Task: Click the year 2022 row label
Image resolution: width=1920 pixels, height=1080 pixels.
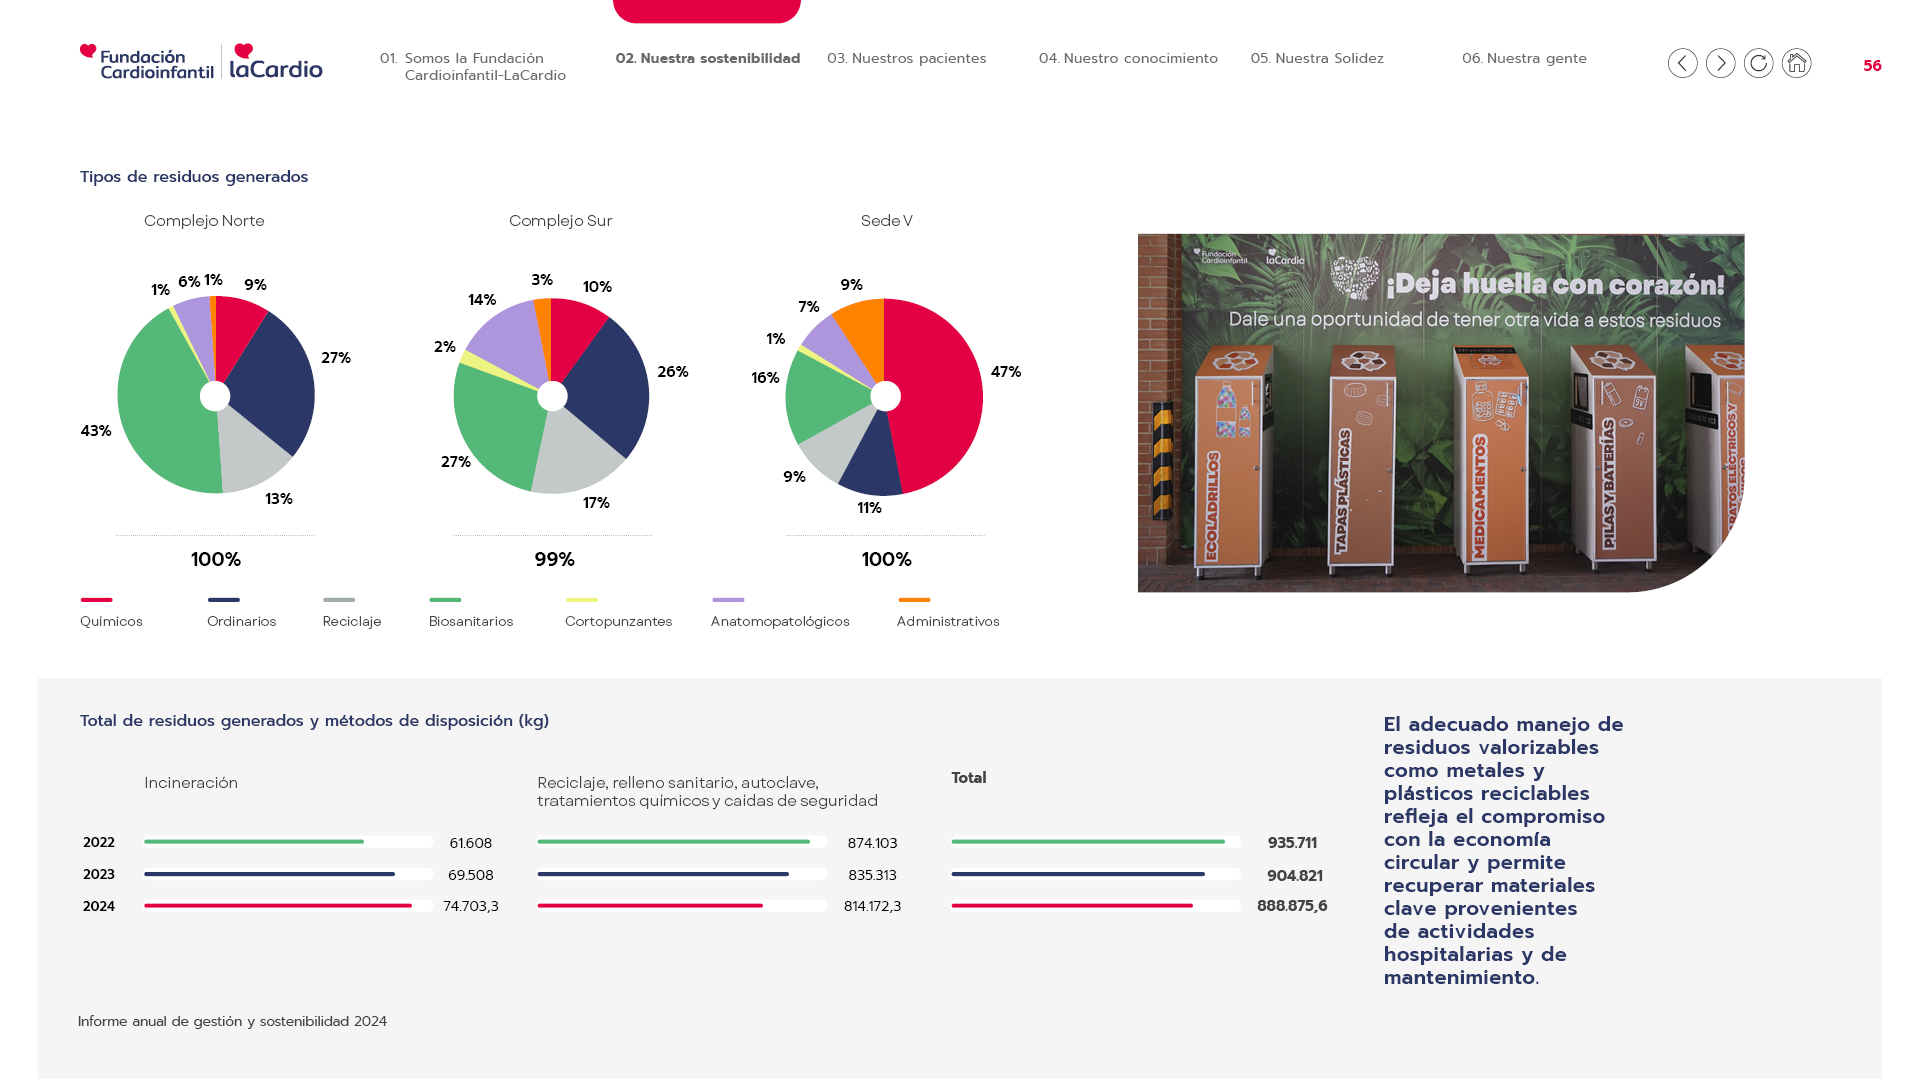Action: [x=99, y=843]
